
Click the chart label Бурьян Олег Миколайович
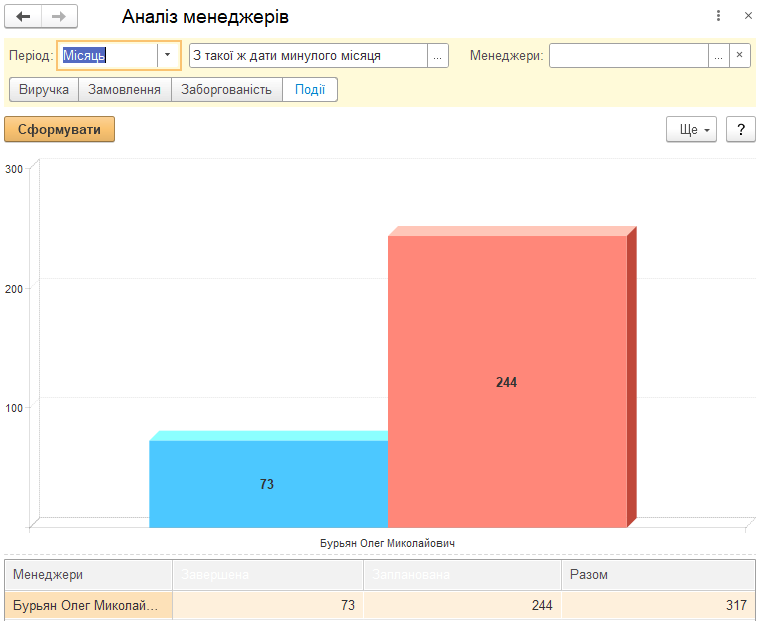pyautogui.click(x=387, y=543)
